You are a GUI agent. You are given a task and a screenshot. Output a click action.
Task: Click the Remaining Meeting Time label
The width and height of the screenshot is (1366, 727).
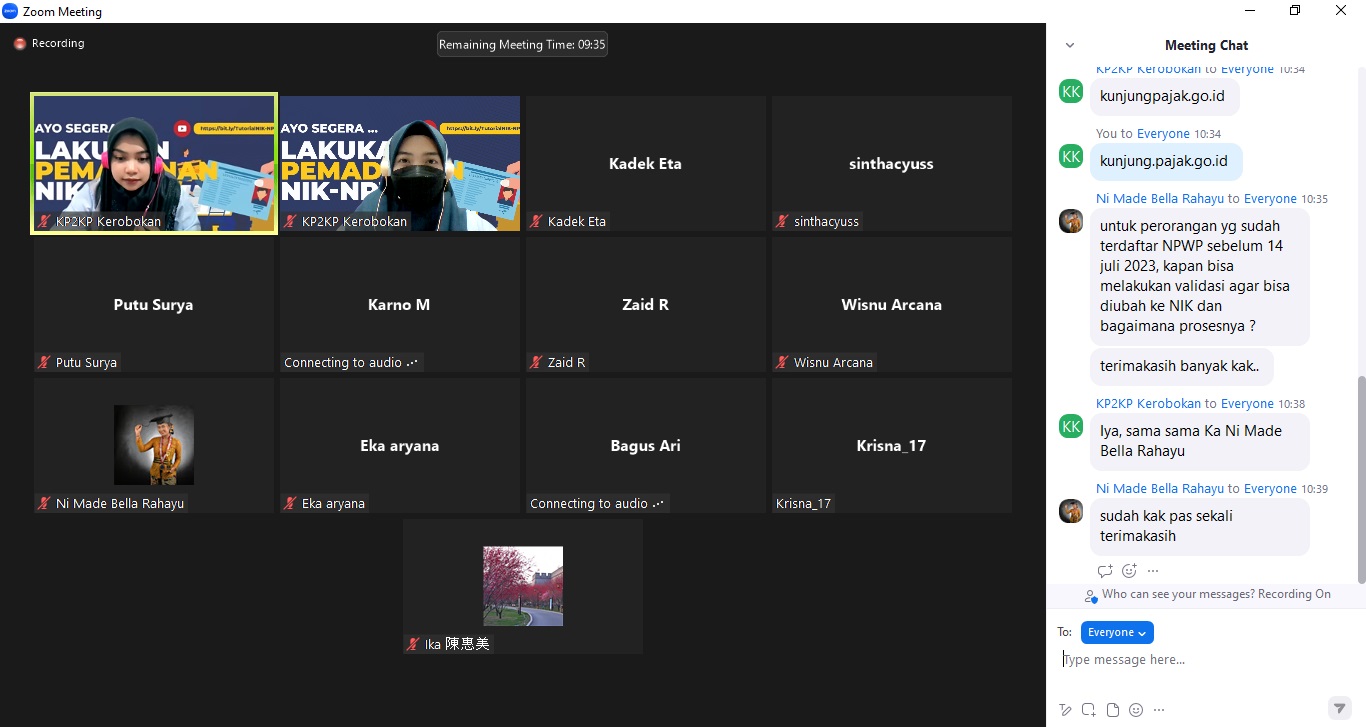click(522, 44)
